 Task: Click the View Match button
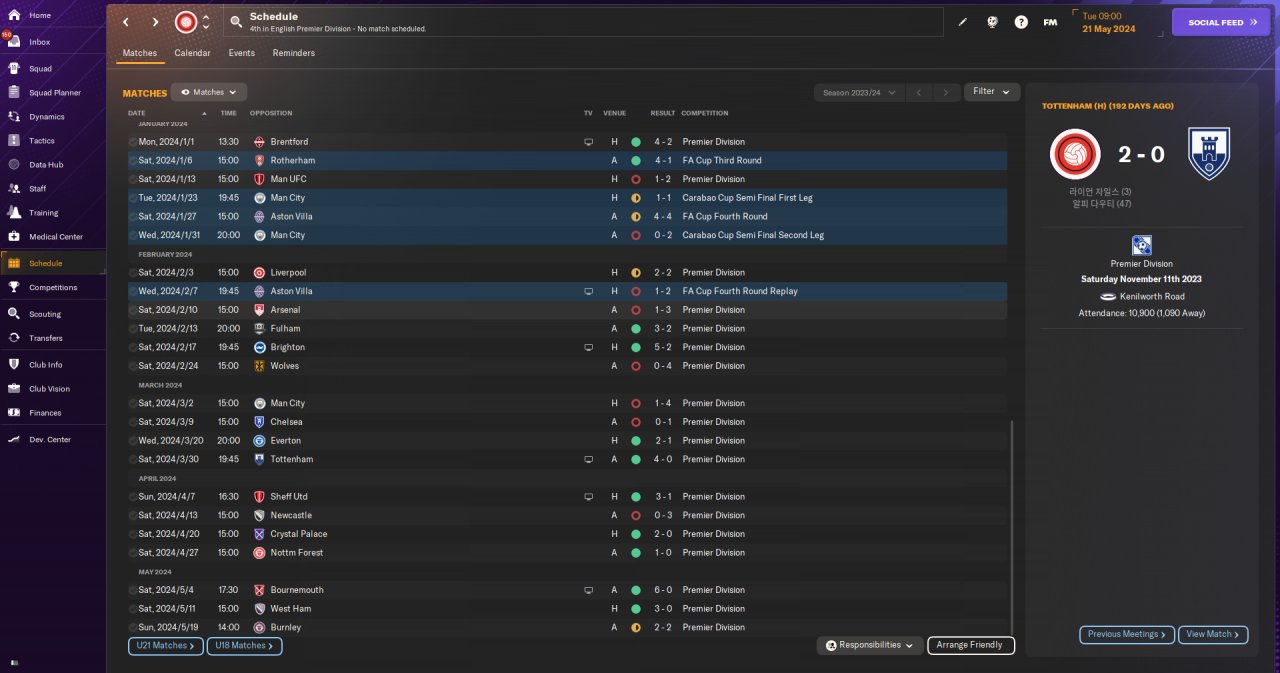click(1214, 634)
